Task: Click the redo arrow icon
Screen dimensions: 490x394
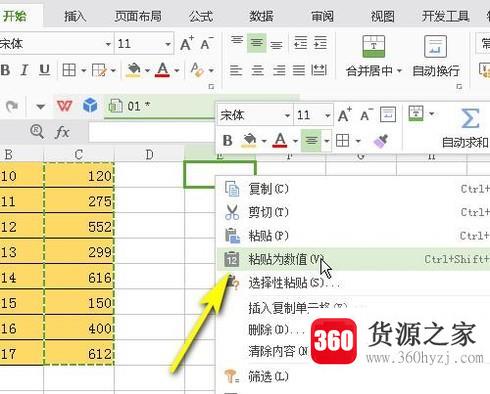Action: point(12,106)
